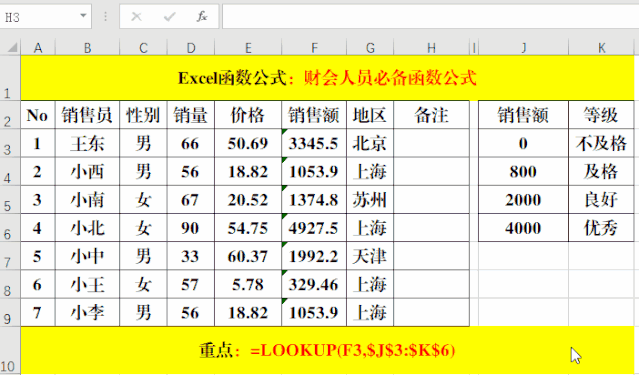Click price cell '50.69'
Viewport: 639px width, 375px height.
pyautogui.click(x=248, y=143)
